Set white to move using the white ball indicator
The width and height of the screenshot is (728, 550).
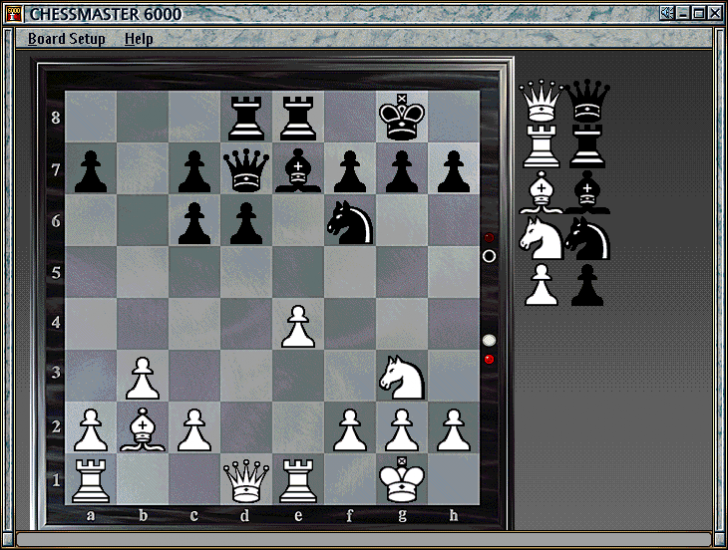(489, 341)
